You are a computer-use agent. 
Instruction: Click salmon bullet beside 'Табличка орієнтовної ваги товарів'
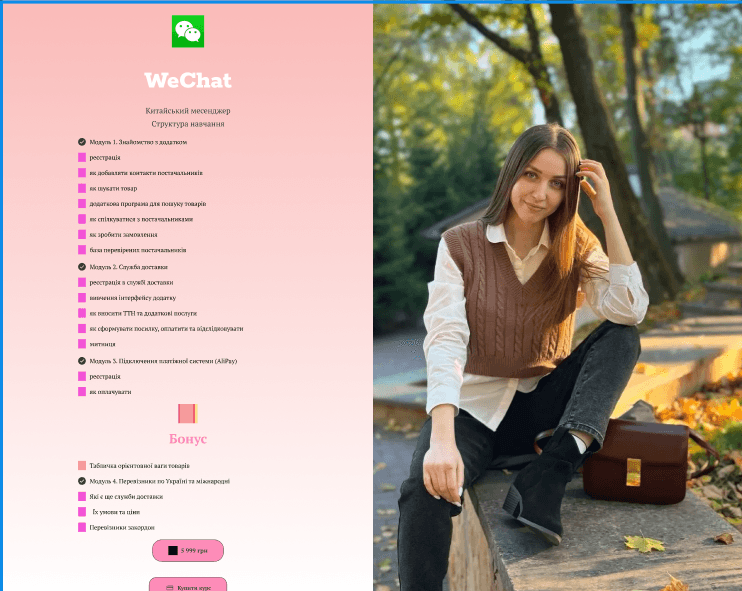click(x=82, y=466)
